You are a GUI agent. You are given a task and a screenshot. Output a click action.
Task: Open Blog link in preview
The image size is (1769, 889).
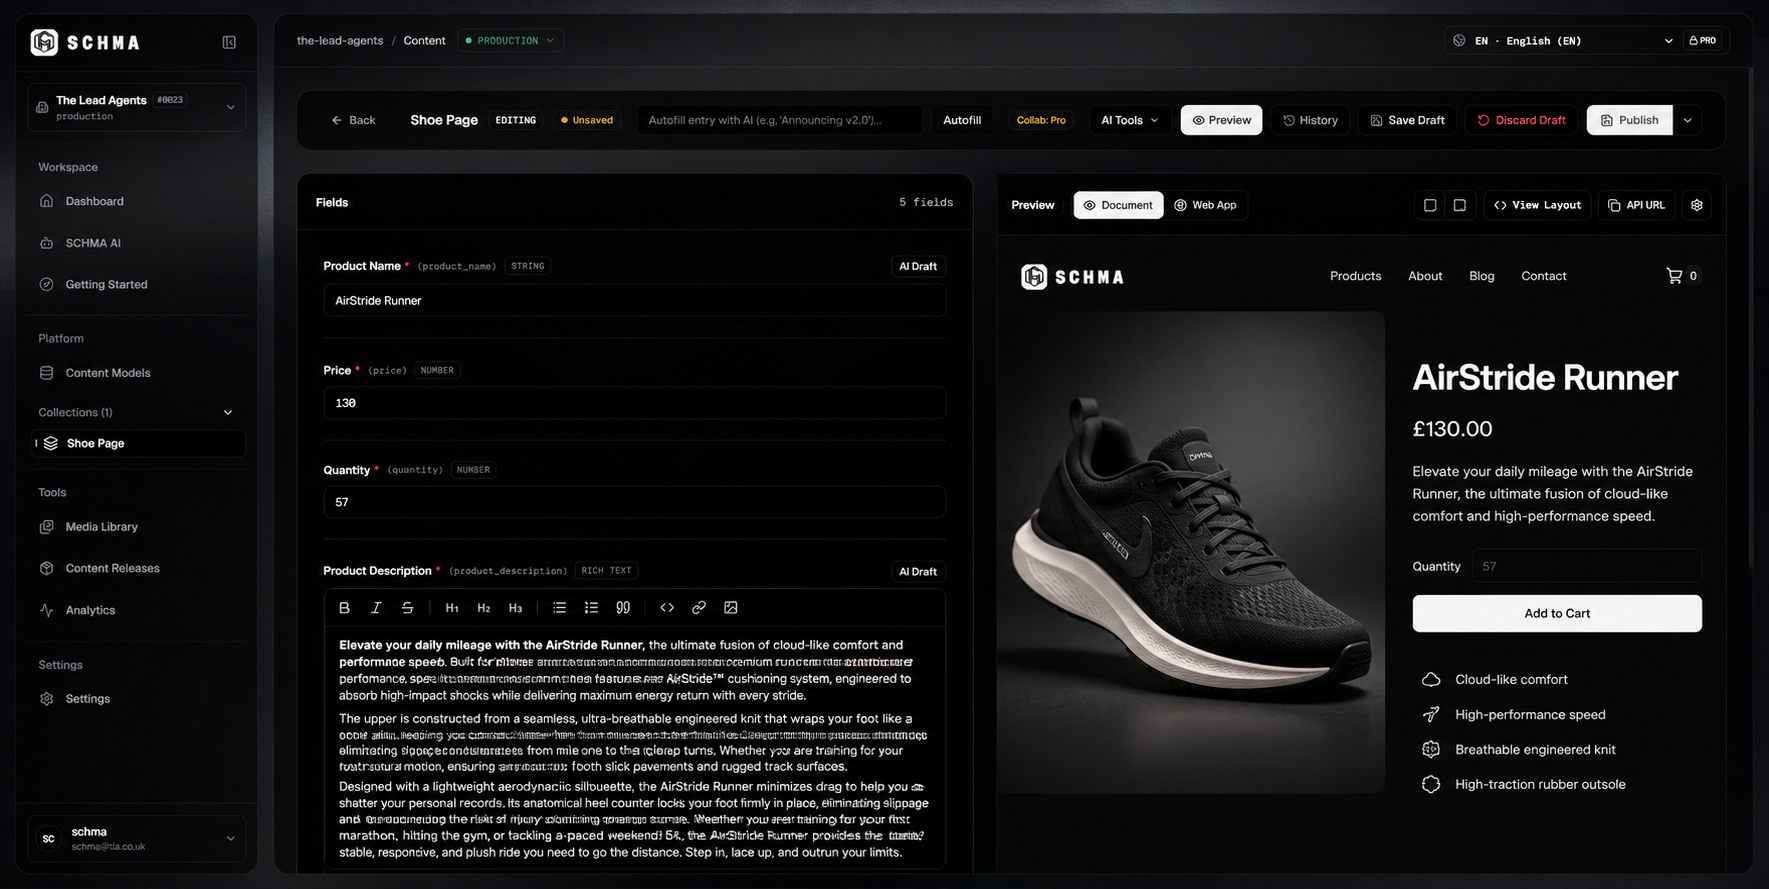[x=1482, y=276]
